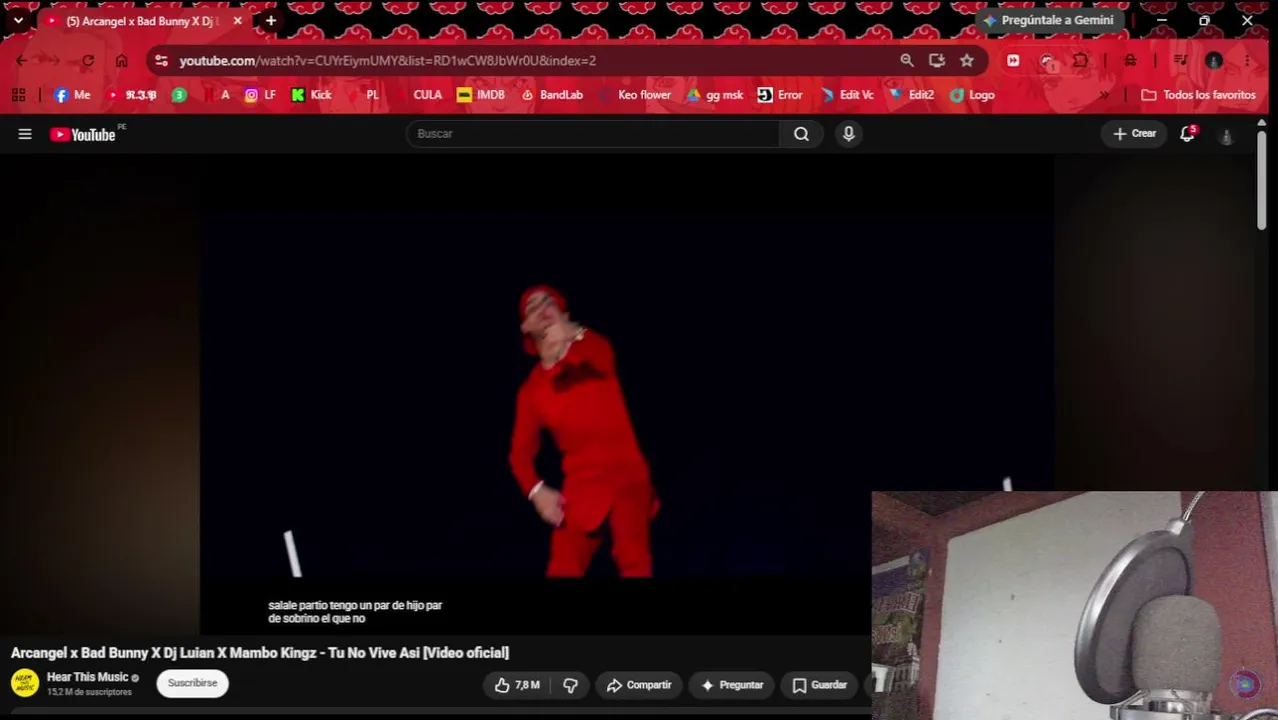Select the Arcangel x Bad Bunny tab
The width and height of the screenshot is (1278, 720).
[x=140, y=21]
